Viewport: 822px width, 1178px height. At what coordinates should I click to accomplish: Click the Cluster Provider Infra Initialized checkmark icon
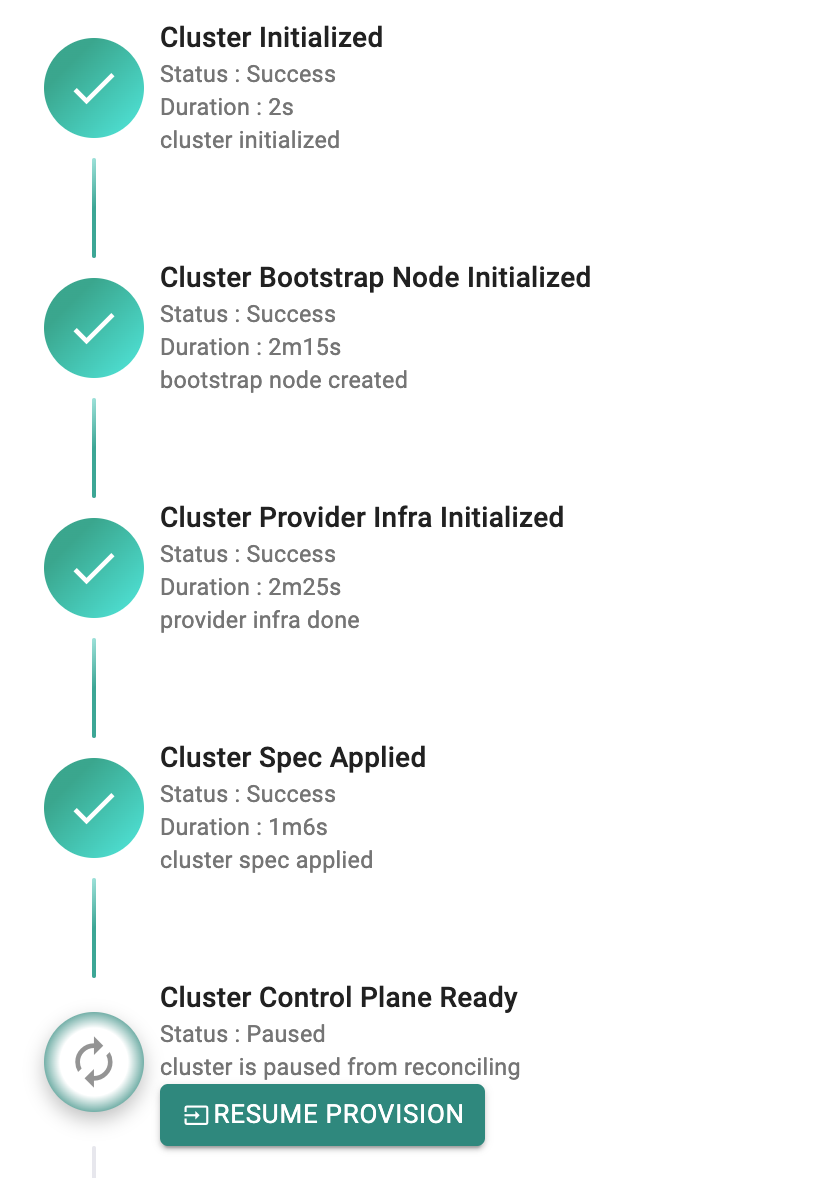pos(94,568)
